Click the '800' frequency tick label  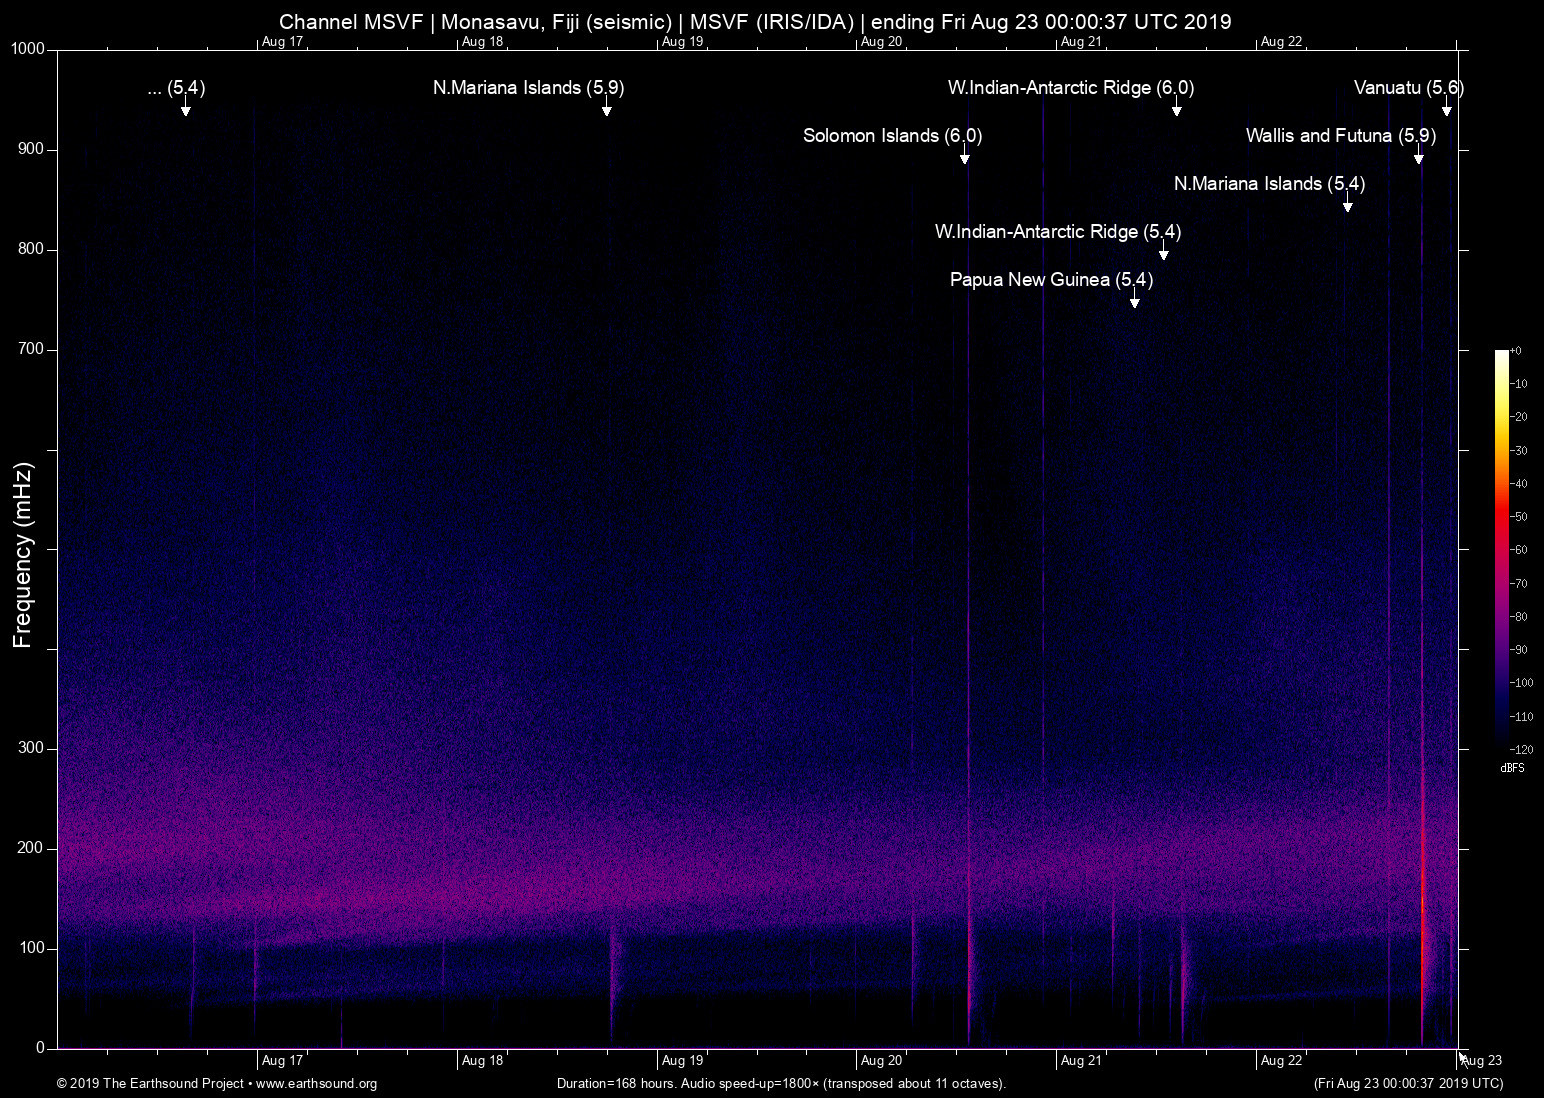coord(32,249)
